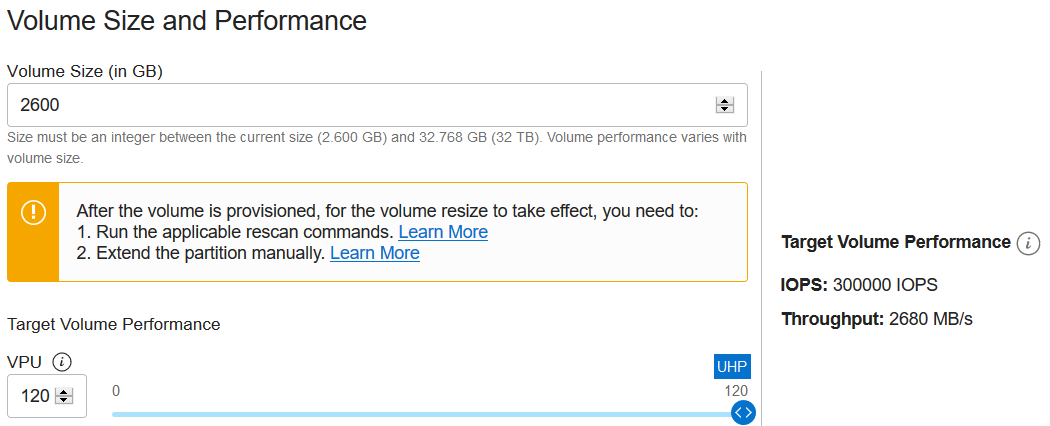
Task: Click the middle of the VPU slider track
Action: 427,415
